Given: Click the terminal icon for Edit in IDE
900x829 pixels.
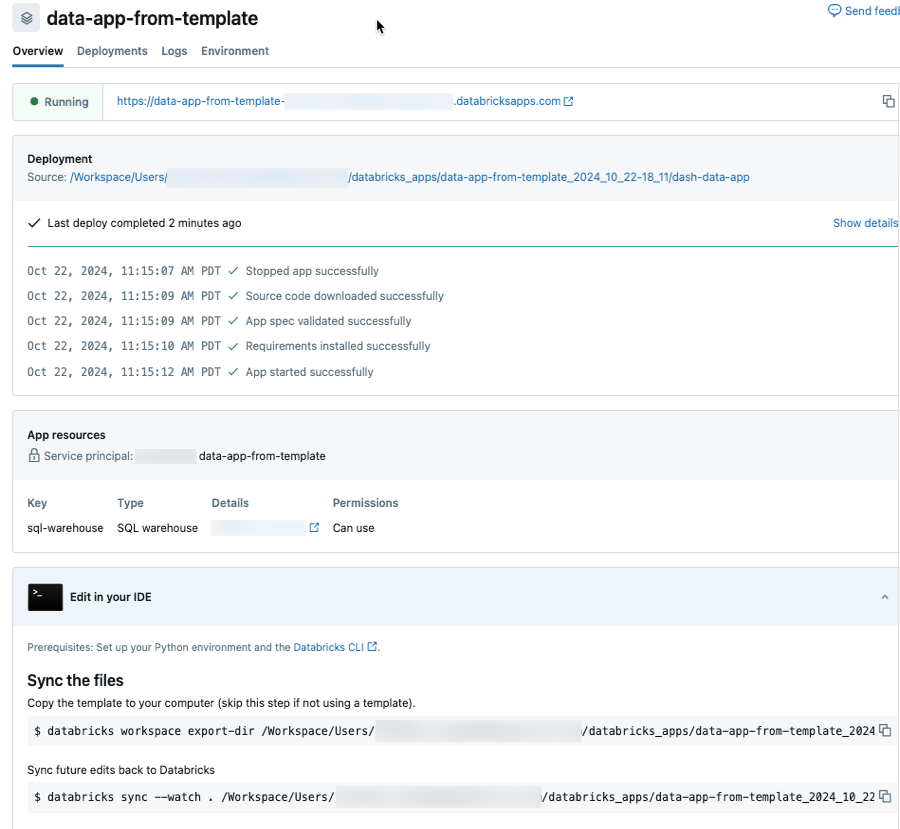Looking at the screenshot, I should tap(45, 597).
